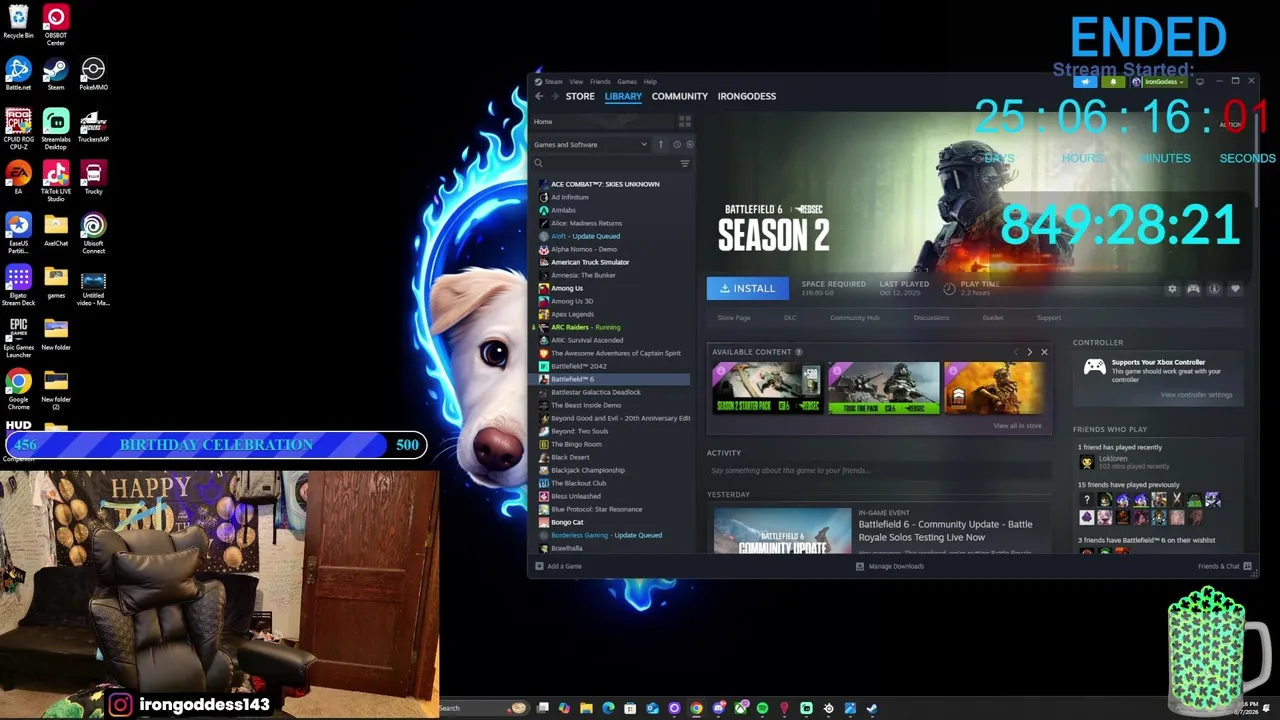Open Battle.net desktop shortcut
Viewport: 1280px width, 720px height.
pos(18,75)
